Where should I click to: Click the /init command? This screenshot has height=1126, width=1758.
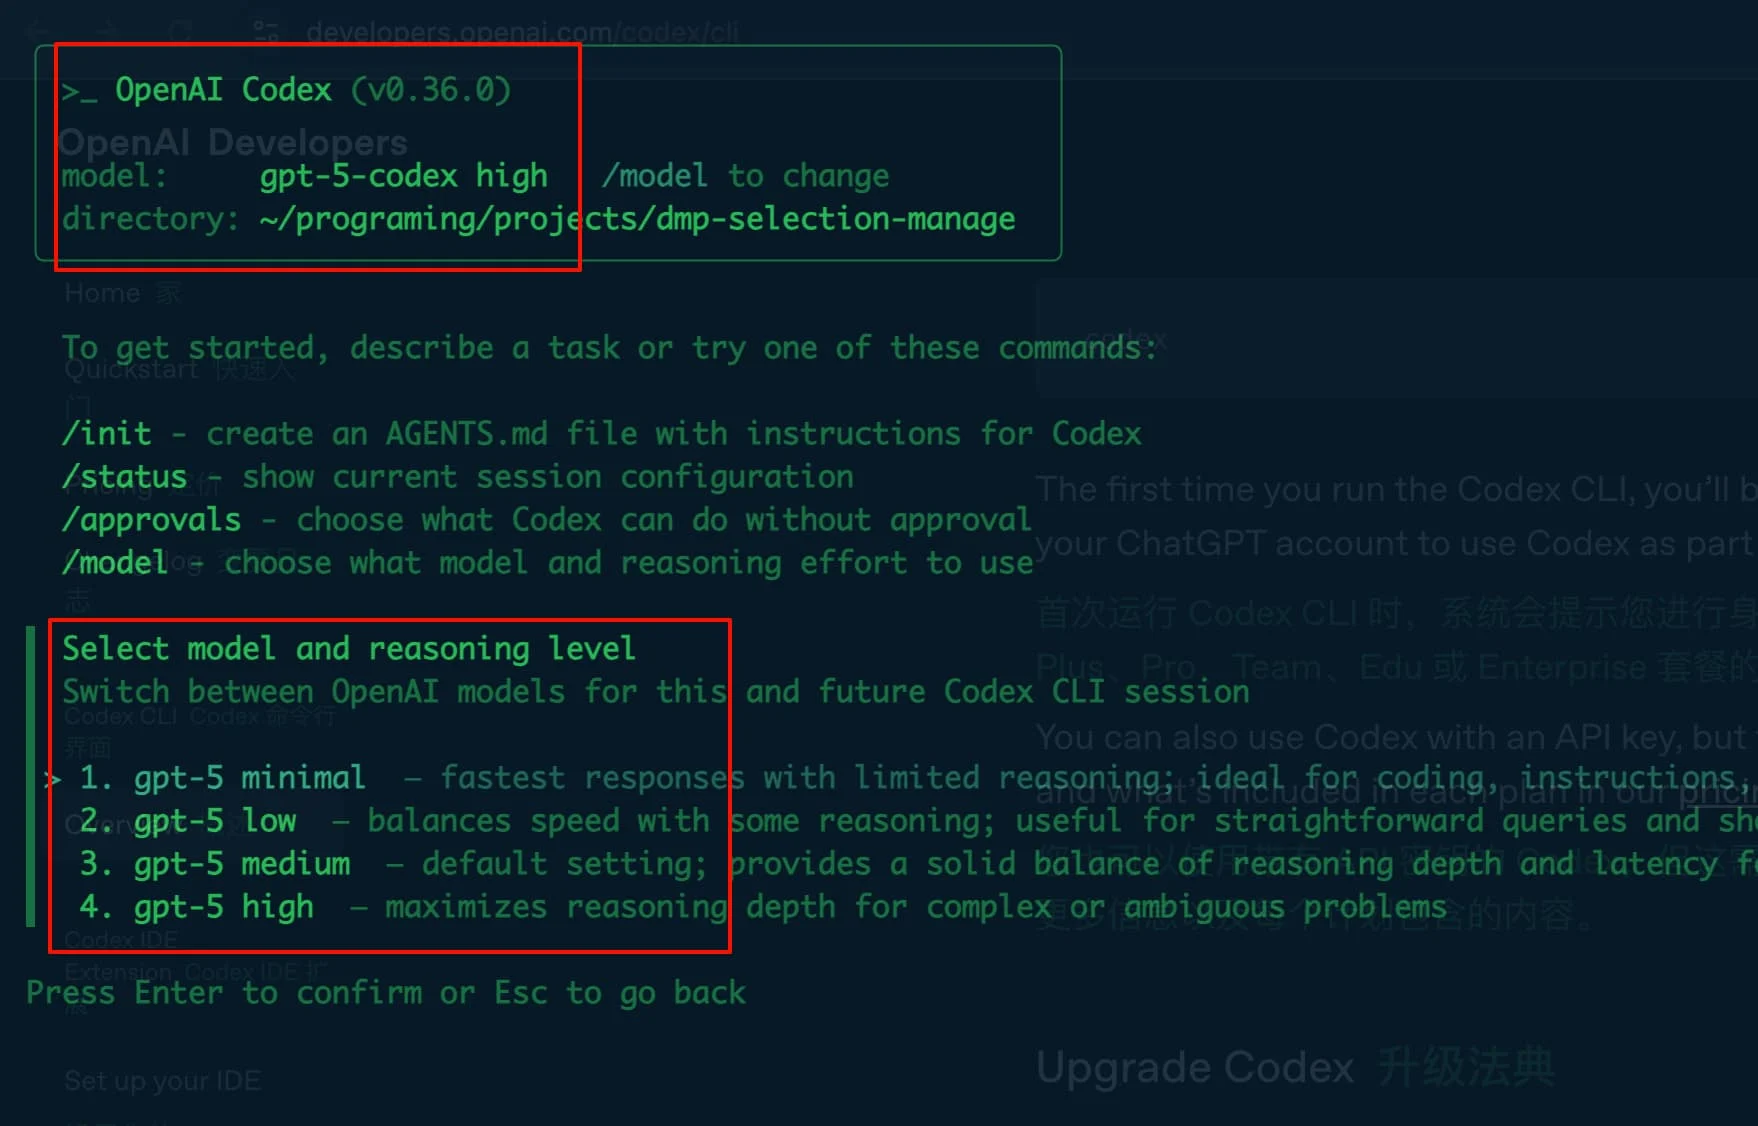point(107,434)
